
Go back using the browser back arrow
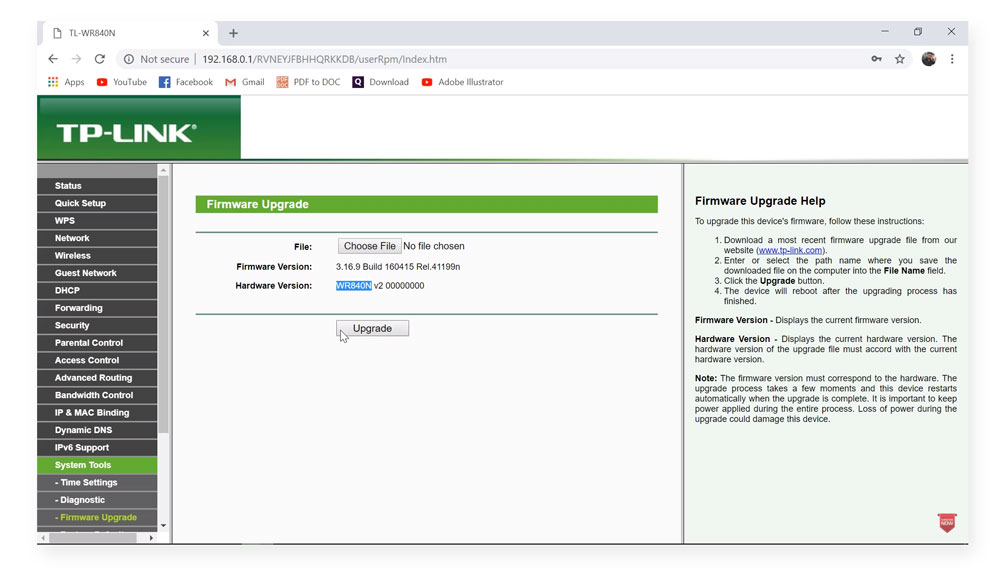tap(53, 59)
